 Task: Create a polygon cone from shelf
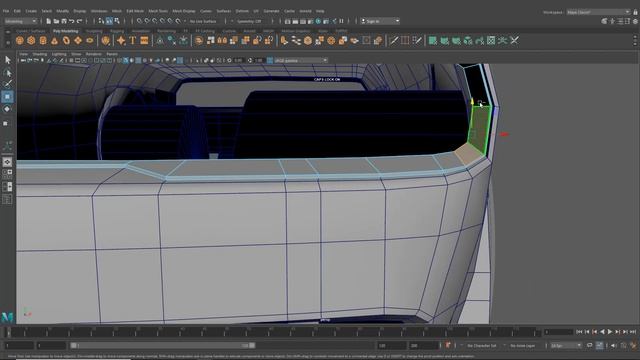point(55,40)
